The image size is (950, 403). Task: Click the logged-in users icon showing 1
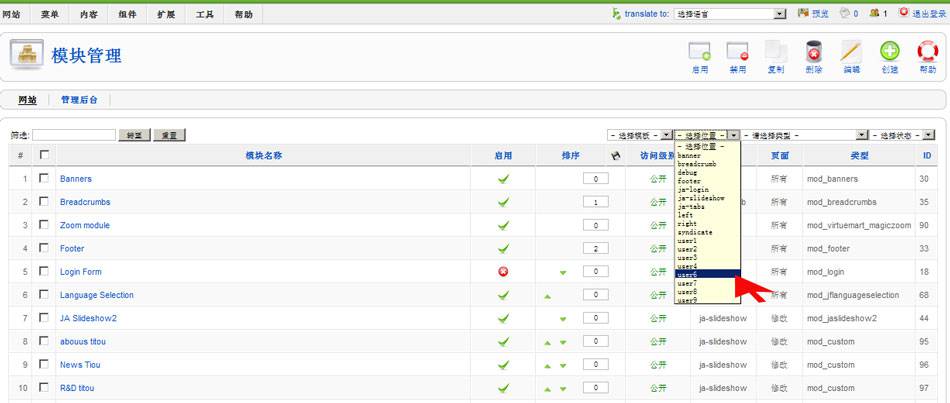coord(874,13)
